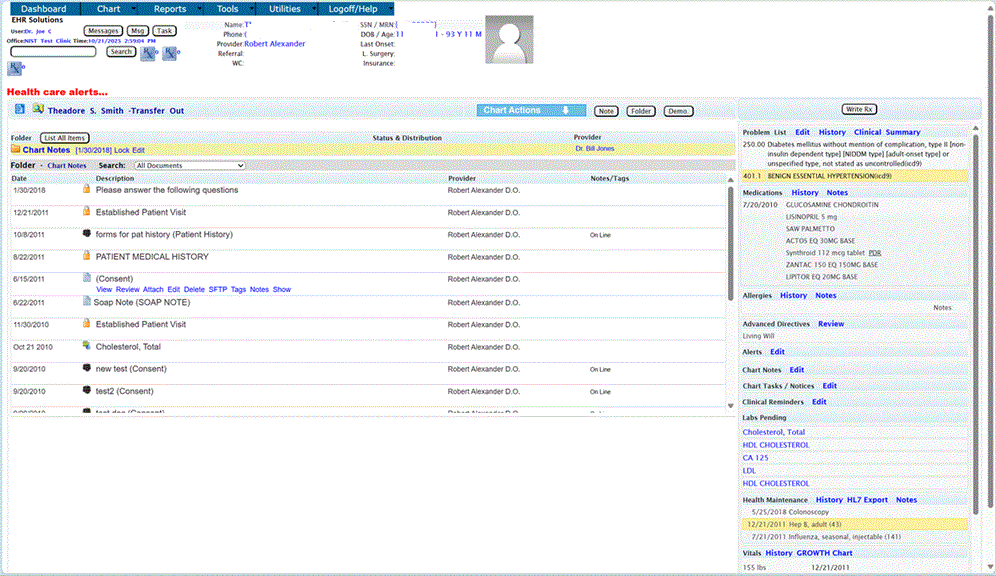996x576 pixels.
Task: Open the GROWTH Chart link in Vitals
Action: 824,553
